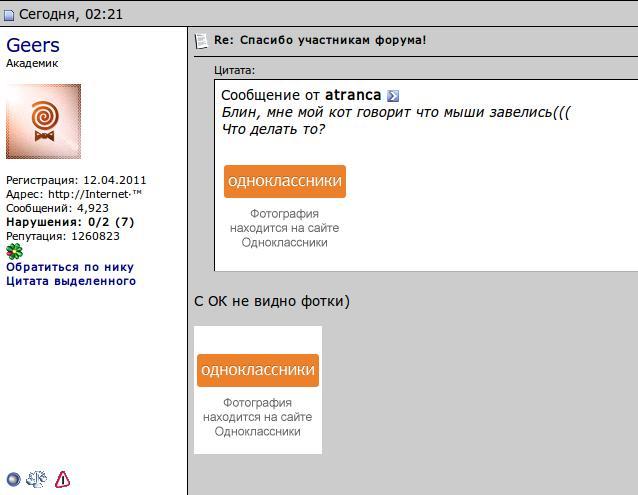Report post with the red warning triangle
This screenshot has width=638, height=495.
point(62,479)
